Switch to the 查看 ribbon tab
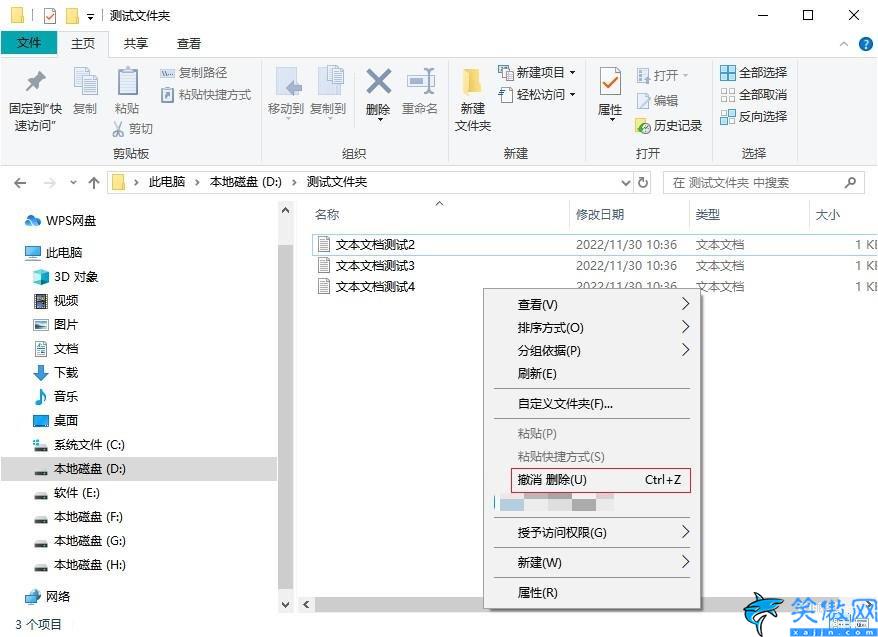Image resolution: width=878 pixels, height=637 pixels. coord(189,44)
